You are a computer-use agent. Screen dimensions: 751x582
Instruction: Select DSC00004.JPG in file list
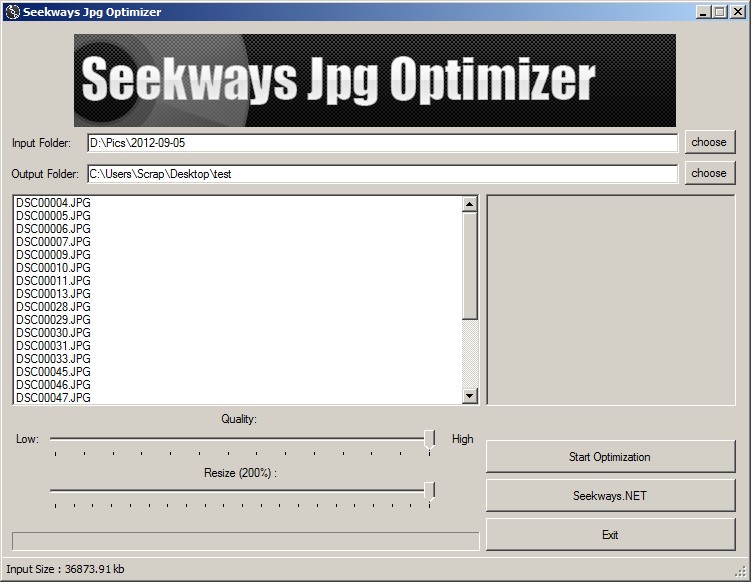point(53,203)
